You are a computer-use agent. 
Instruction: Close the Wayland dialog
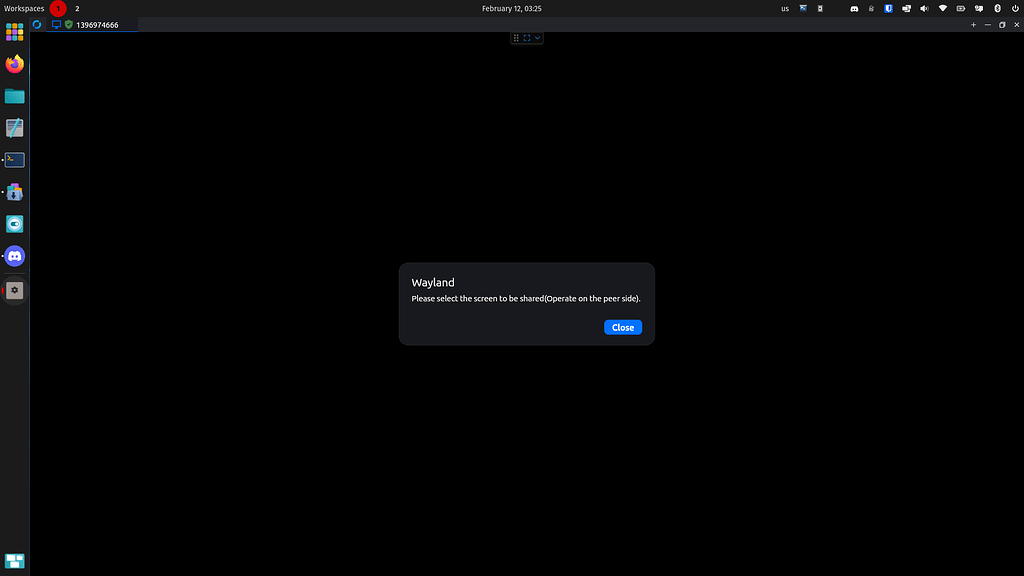(x=622, y=327)
